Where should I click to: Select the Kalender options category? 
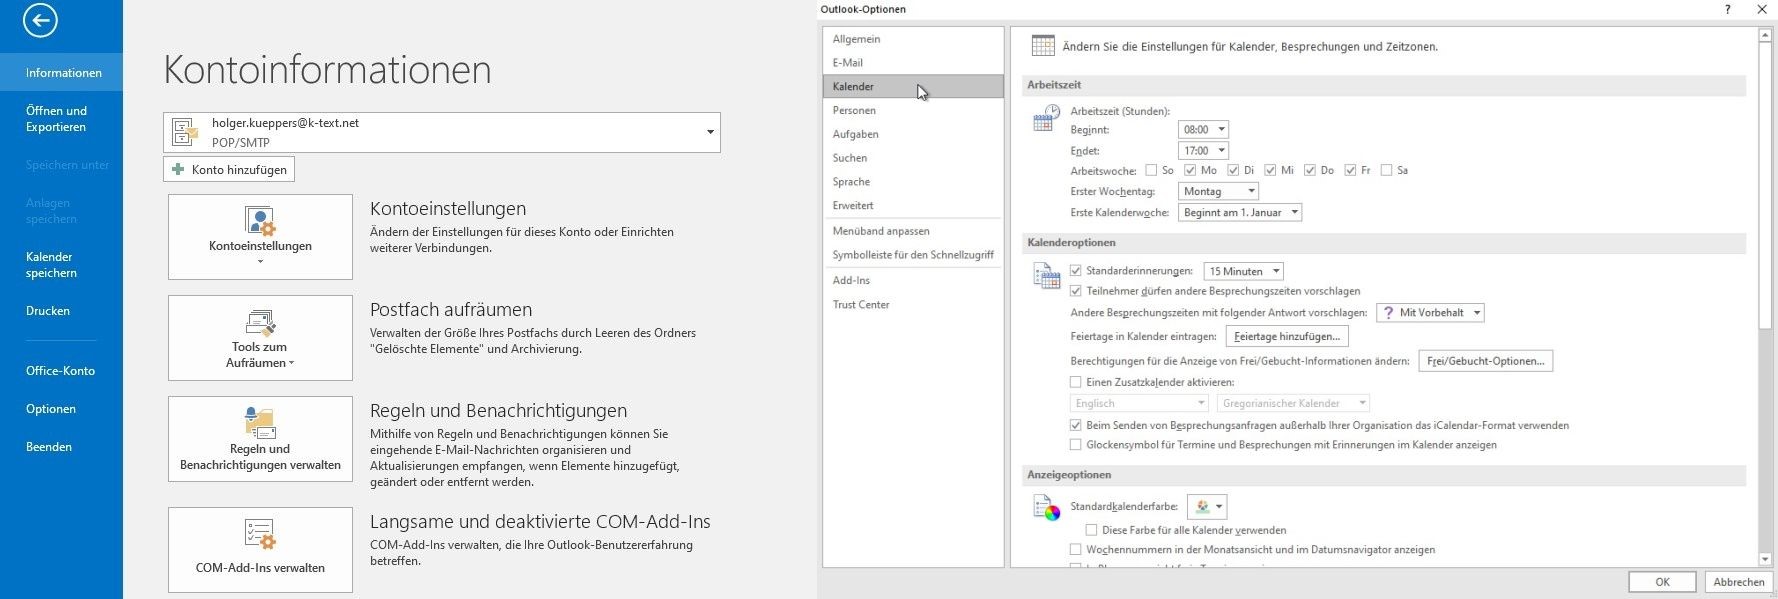pyautogui.click(x=913, y=86)
